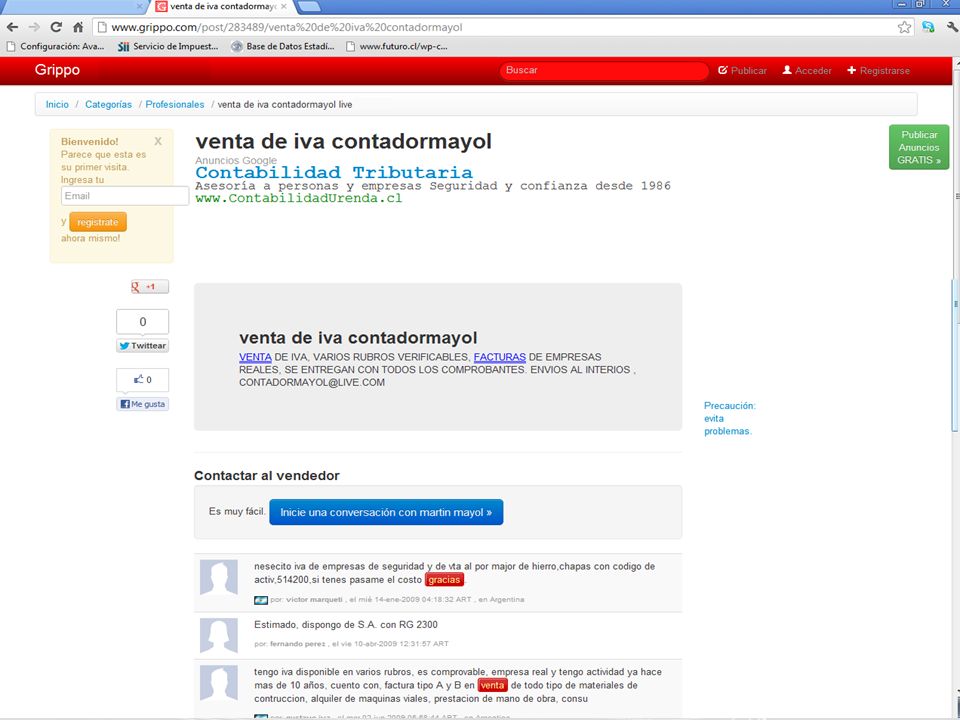Open the 'Servicio de Impuest...' bookmark

[x=168, y=47]
